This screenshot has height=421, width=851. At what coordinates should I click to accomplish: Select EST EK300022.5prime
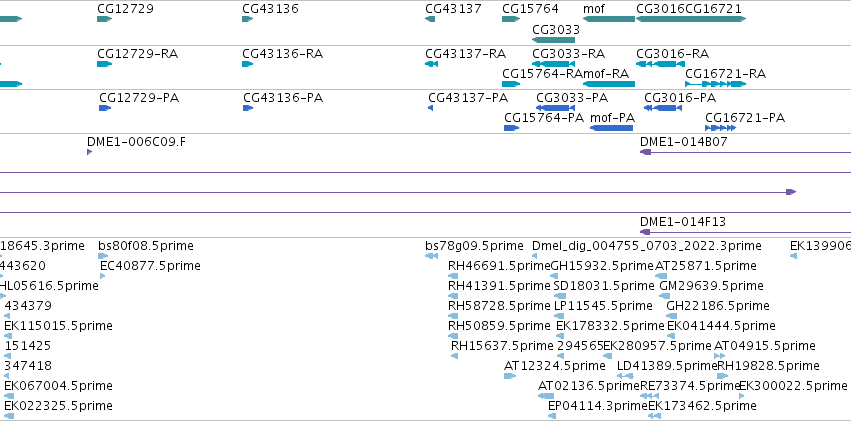[x=793, y=386]
